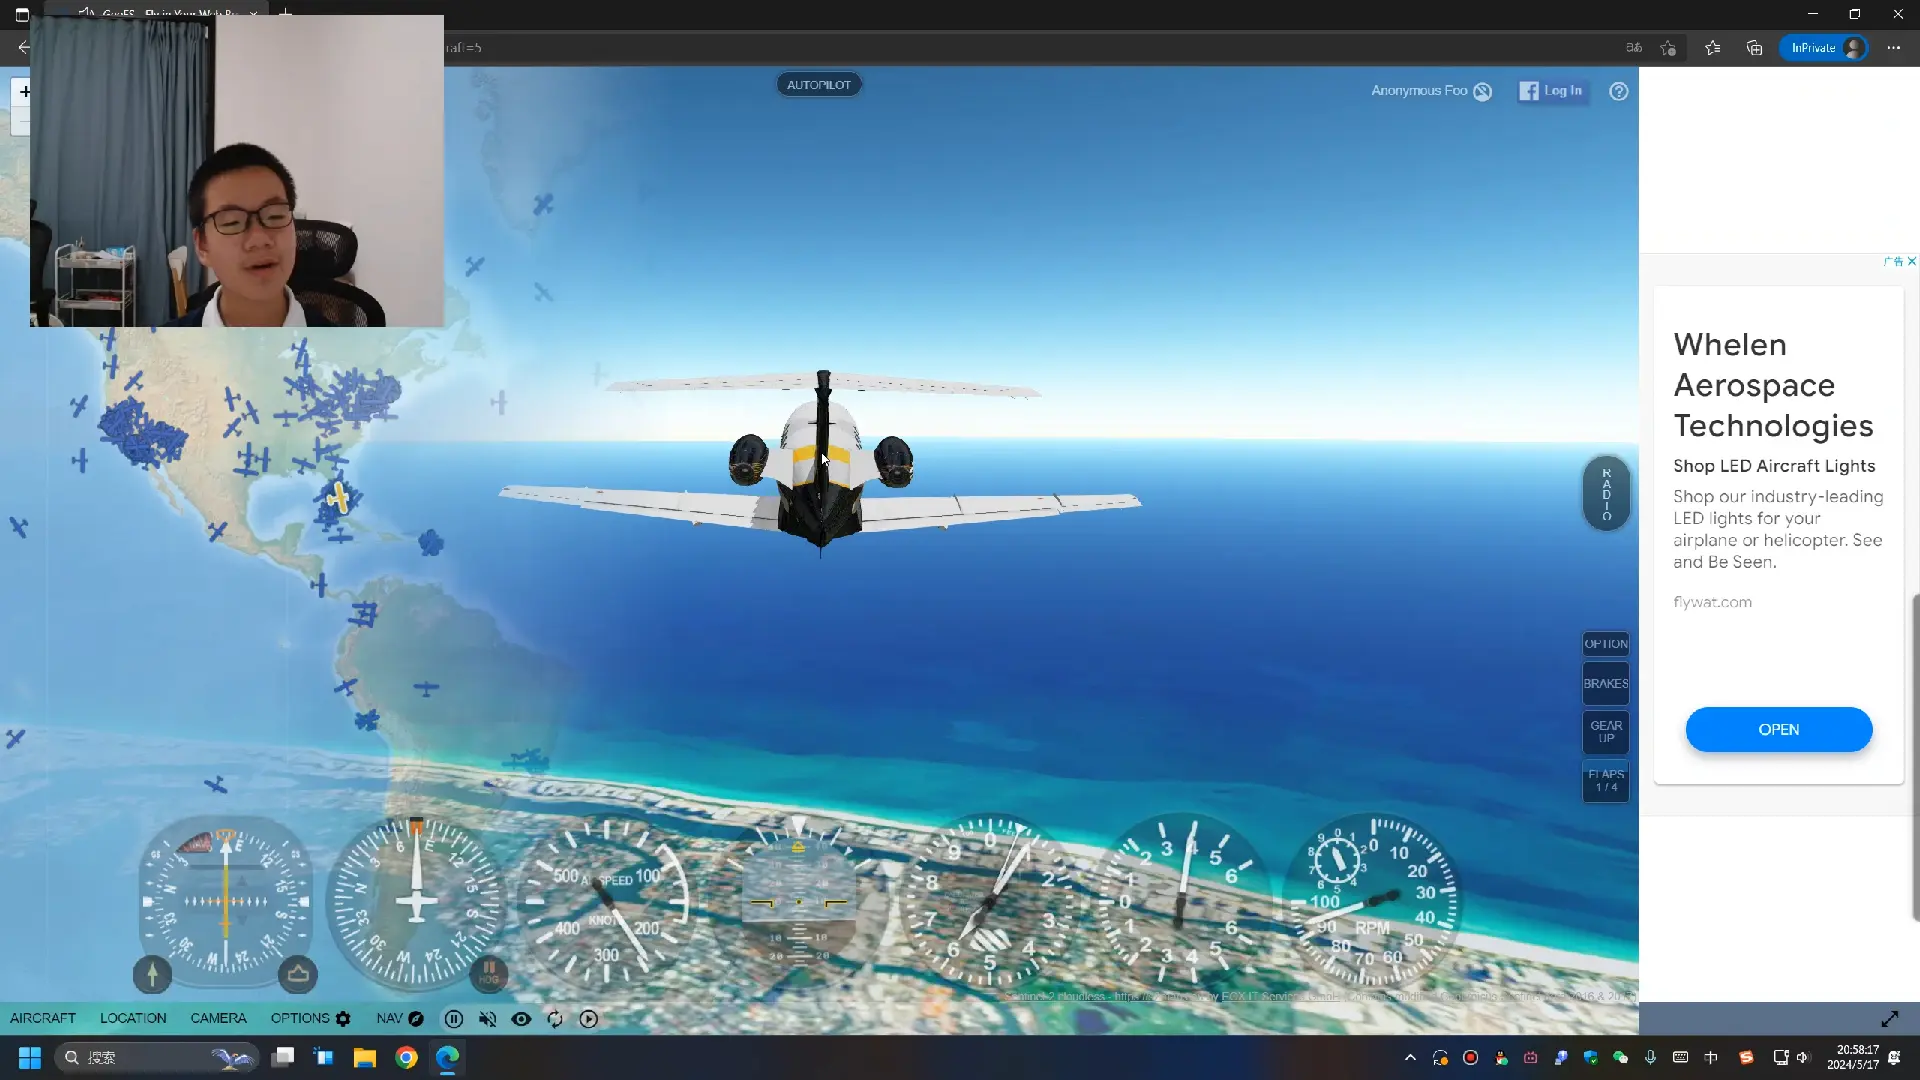This screenshot has height=1080, width=1920.
Task: Open the browser Collections icon
Action: point(1755,47)
